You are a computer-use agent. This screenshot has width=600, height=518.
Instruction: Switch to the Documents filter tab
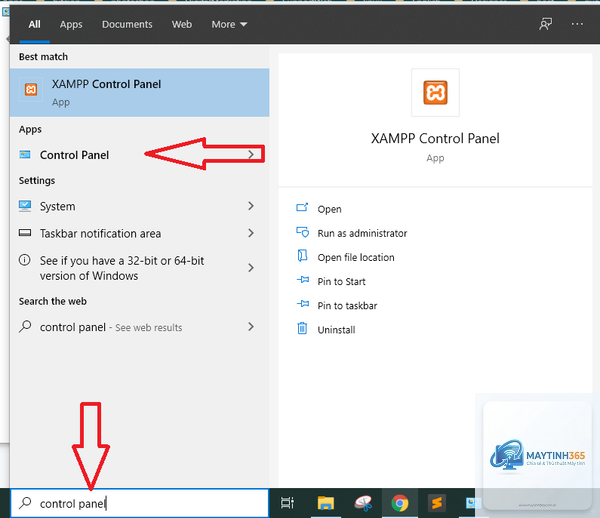pyautogui.click(x=127, y=24)
